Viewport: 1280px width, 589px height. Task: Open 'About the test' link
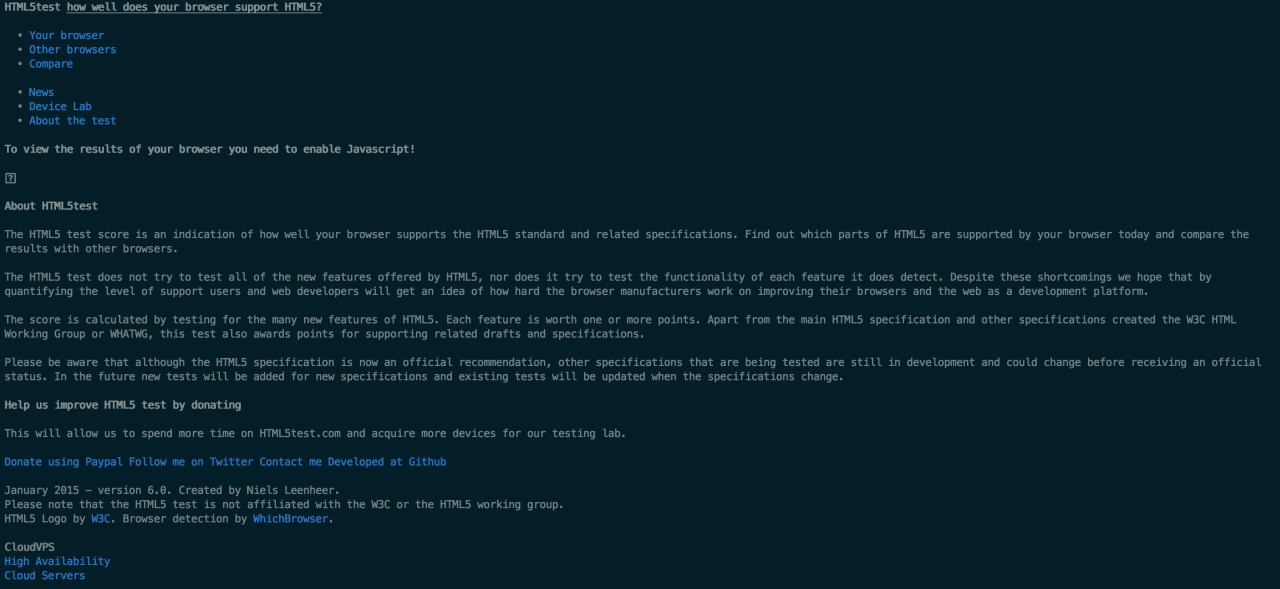click(x=72, y=120)
